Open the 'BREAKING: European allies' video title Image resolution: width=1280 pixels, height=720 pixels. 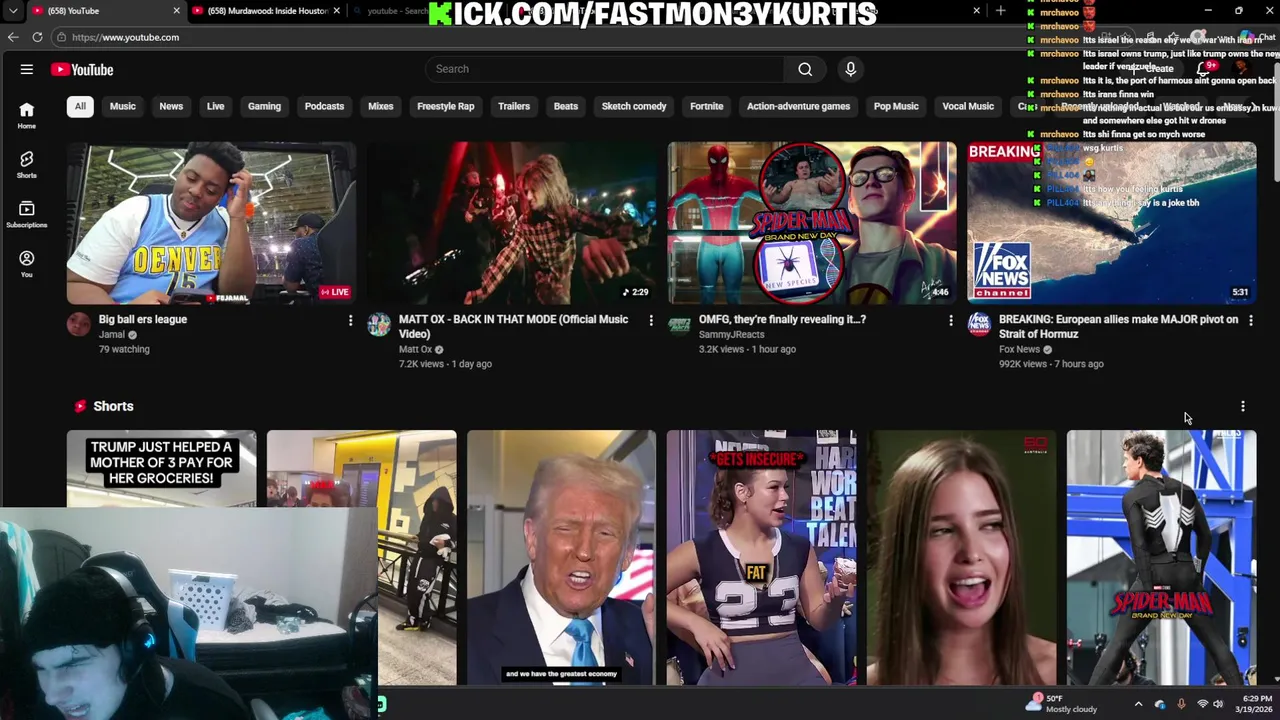[1118, 327]
